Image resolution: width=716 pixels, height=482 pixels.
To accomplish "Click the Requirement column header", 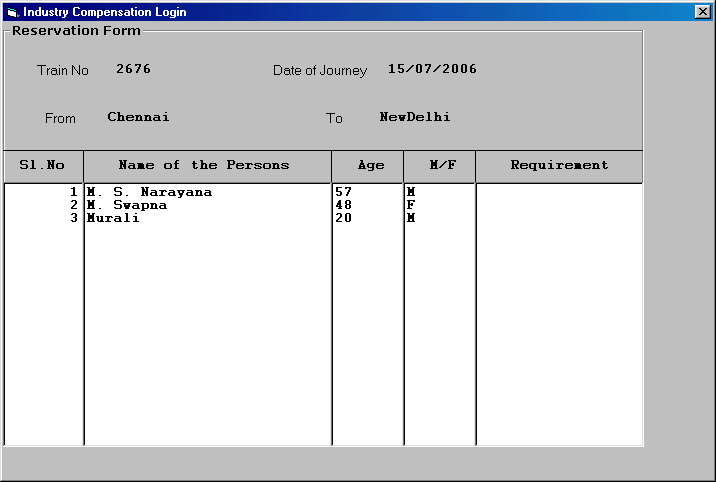I will tap(559, 167).
